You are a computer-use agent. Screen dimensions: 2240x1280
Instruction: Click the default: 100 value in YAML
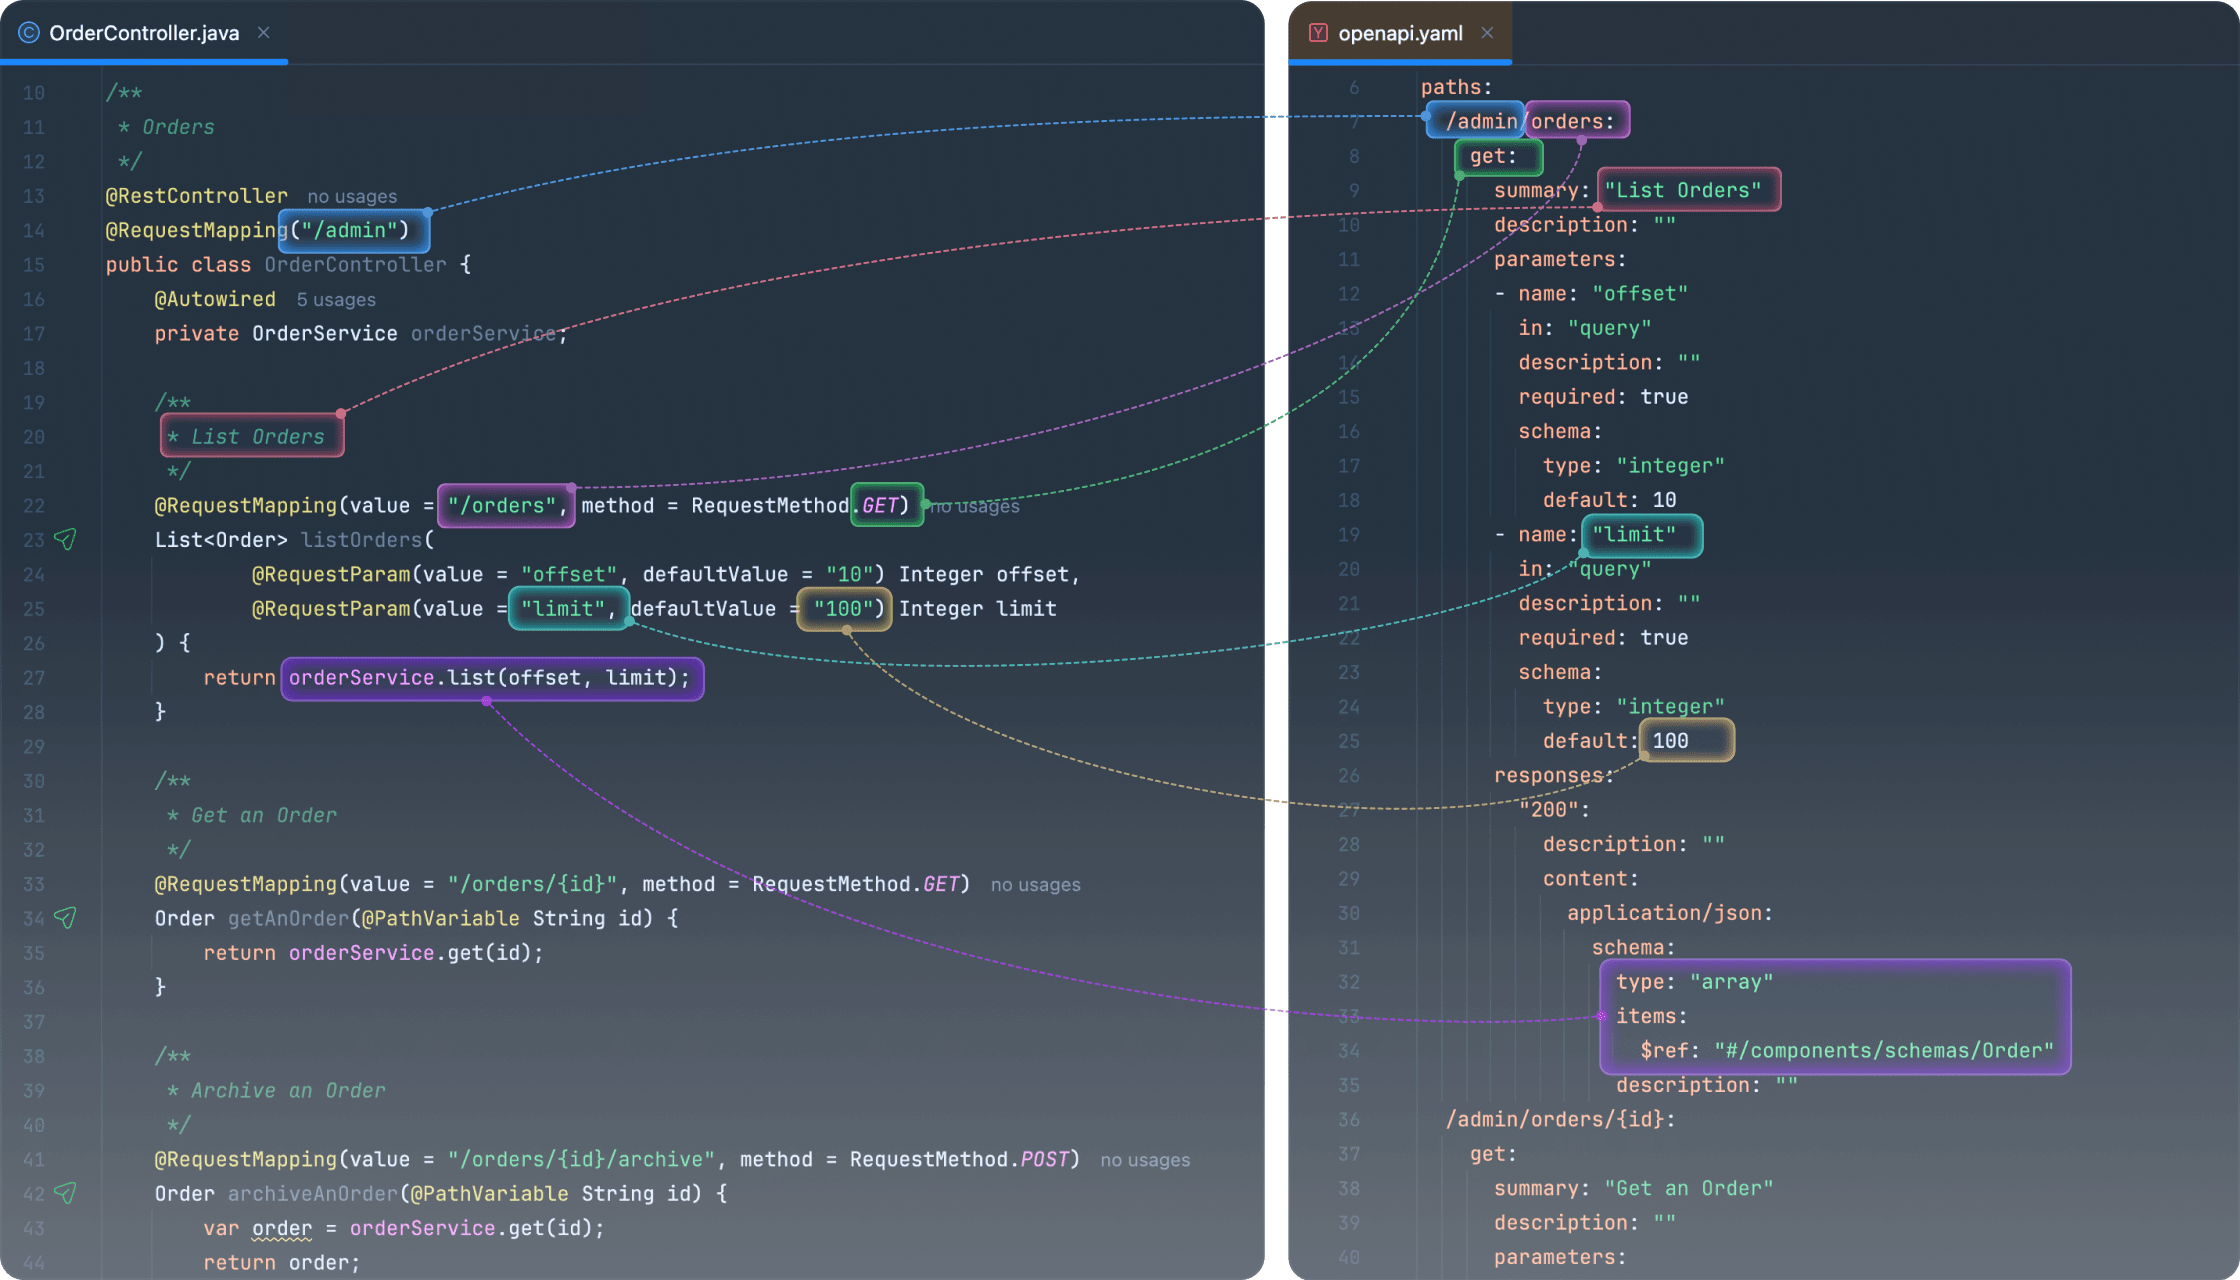click(x=1686, y=741)
